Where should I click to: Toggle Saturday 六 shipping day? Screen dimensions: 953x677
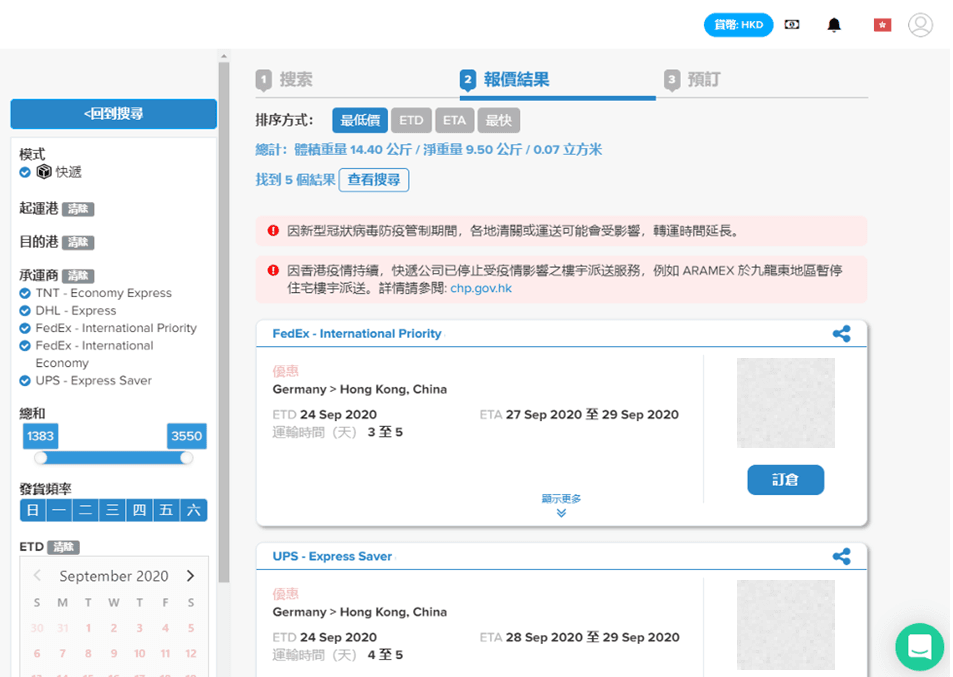(x=194, y=510)
